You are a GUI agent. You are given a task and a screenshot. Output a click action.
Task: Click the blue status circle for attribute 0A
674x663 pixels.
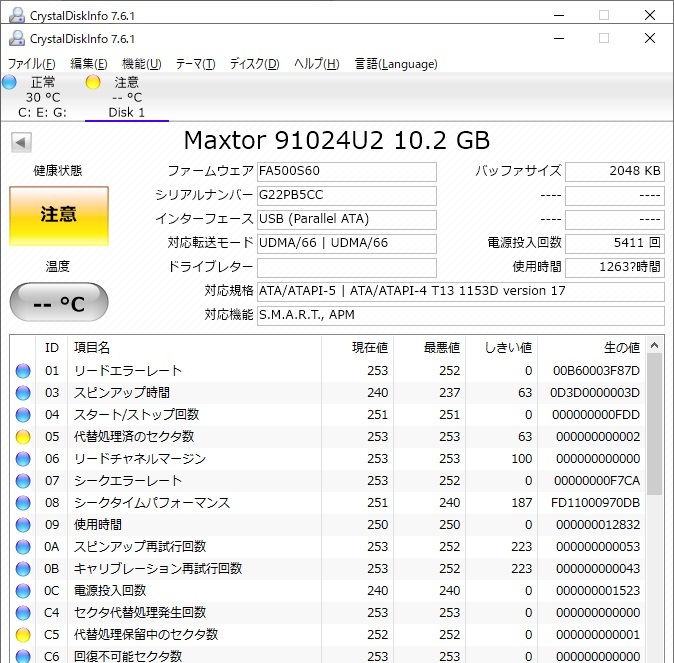click(x=23, y=546)
